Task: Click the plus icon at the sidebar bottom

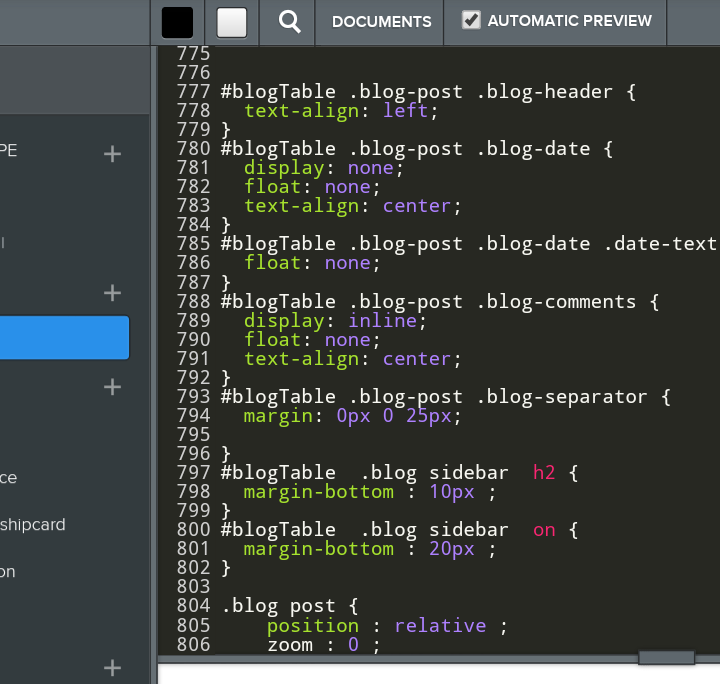Action: (x=113, y=667)
